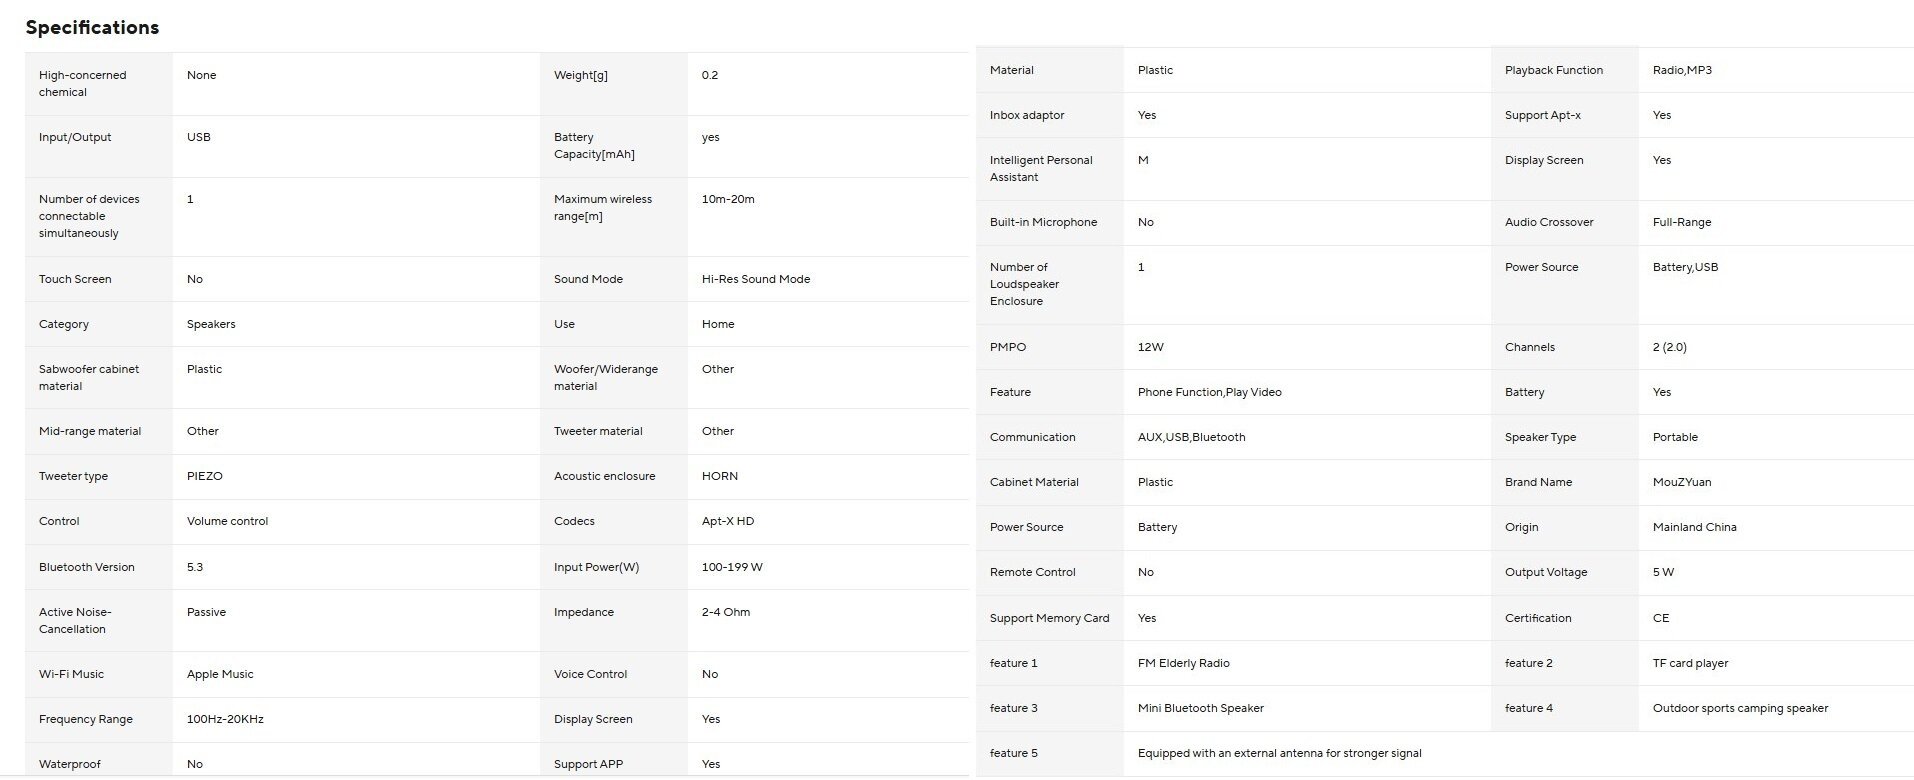The height and width of the screenshot is (780, 1914).
Task: Select the Phone Function,Play Video feature value
Action: (1209, 392)
